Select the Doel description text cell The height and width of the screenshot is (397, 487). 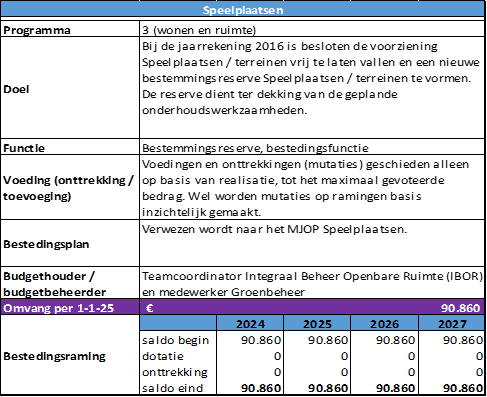[x=312, y=88]
